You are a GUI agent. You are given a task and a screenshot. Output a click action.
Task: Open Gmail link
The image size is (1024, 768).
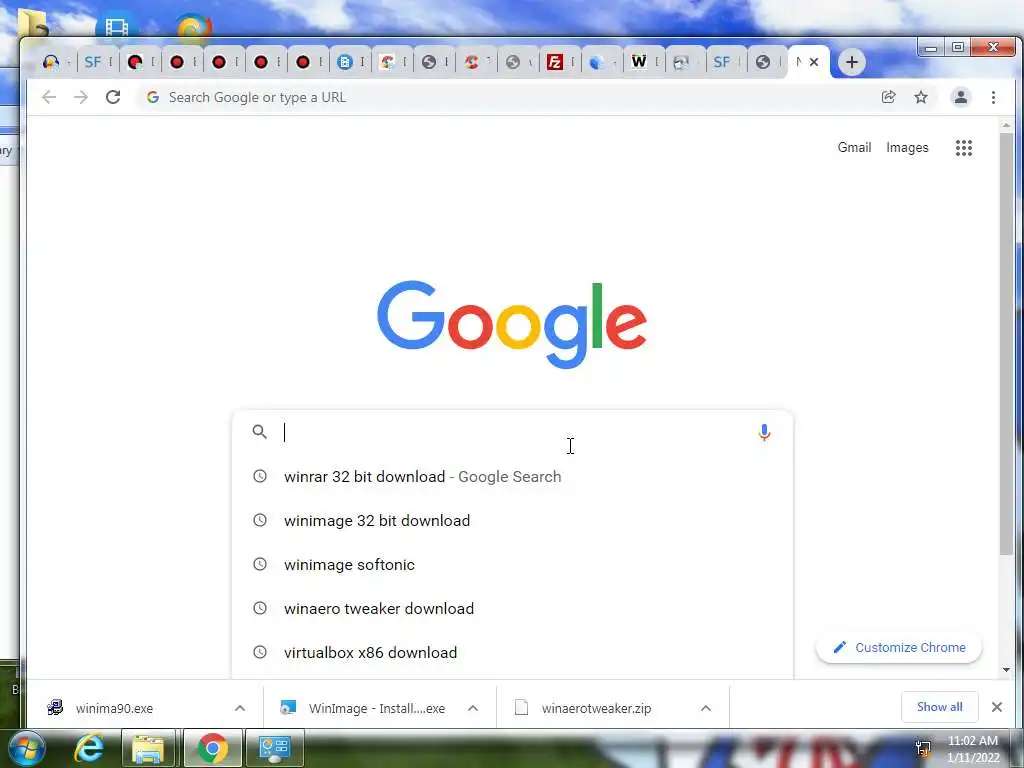[x=854, y=148]
